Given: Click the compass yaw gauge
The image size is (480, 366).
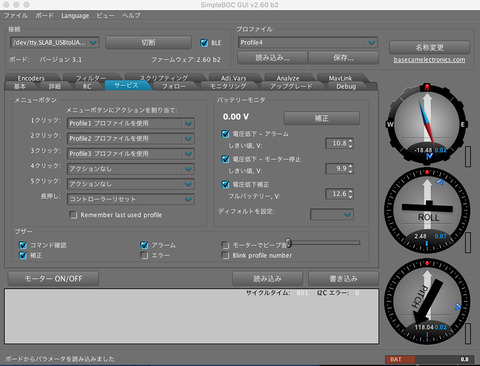Looking at the screenshot, I should [x=427, y=124].
